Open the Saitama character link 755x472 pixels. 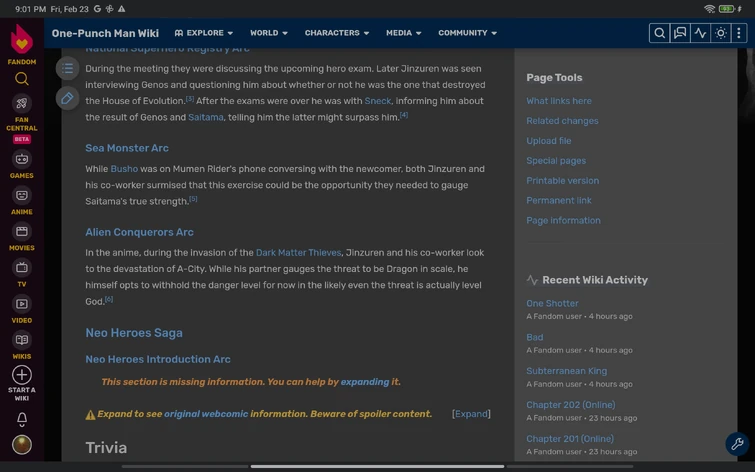(206, 117)
